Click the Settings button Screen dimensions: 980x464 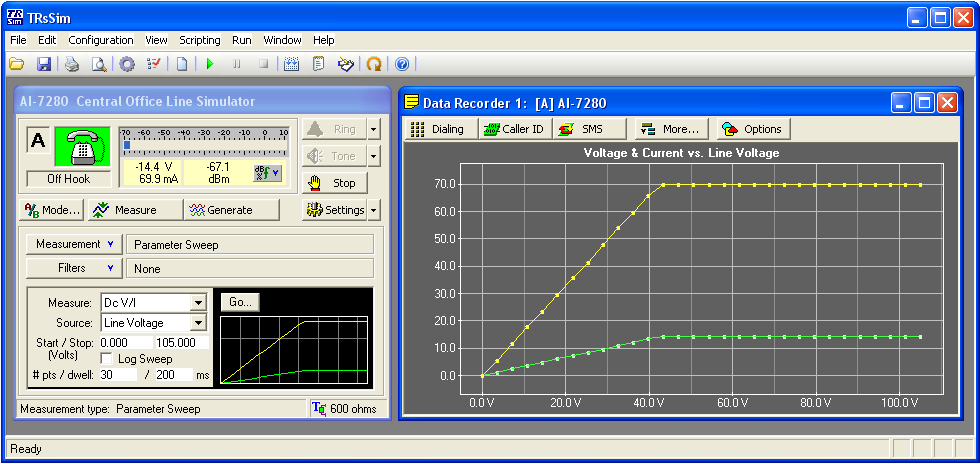(334, 210)
